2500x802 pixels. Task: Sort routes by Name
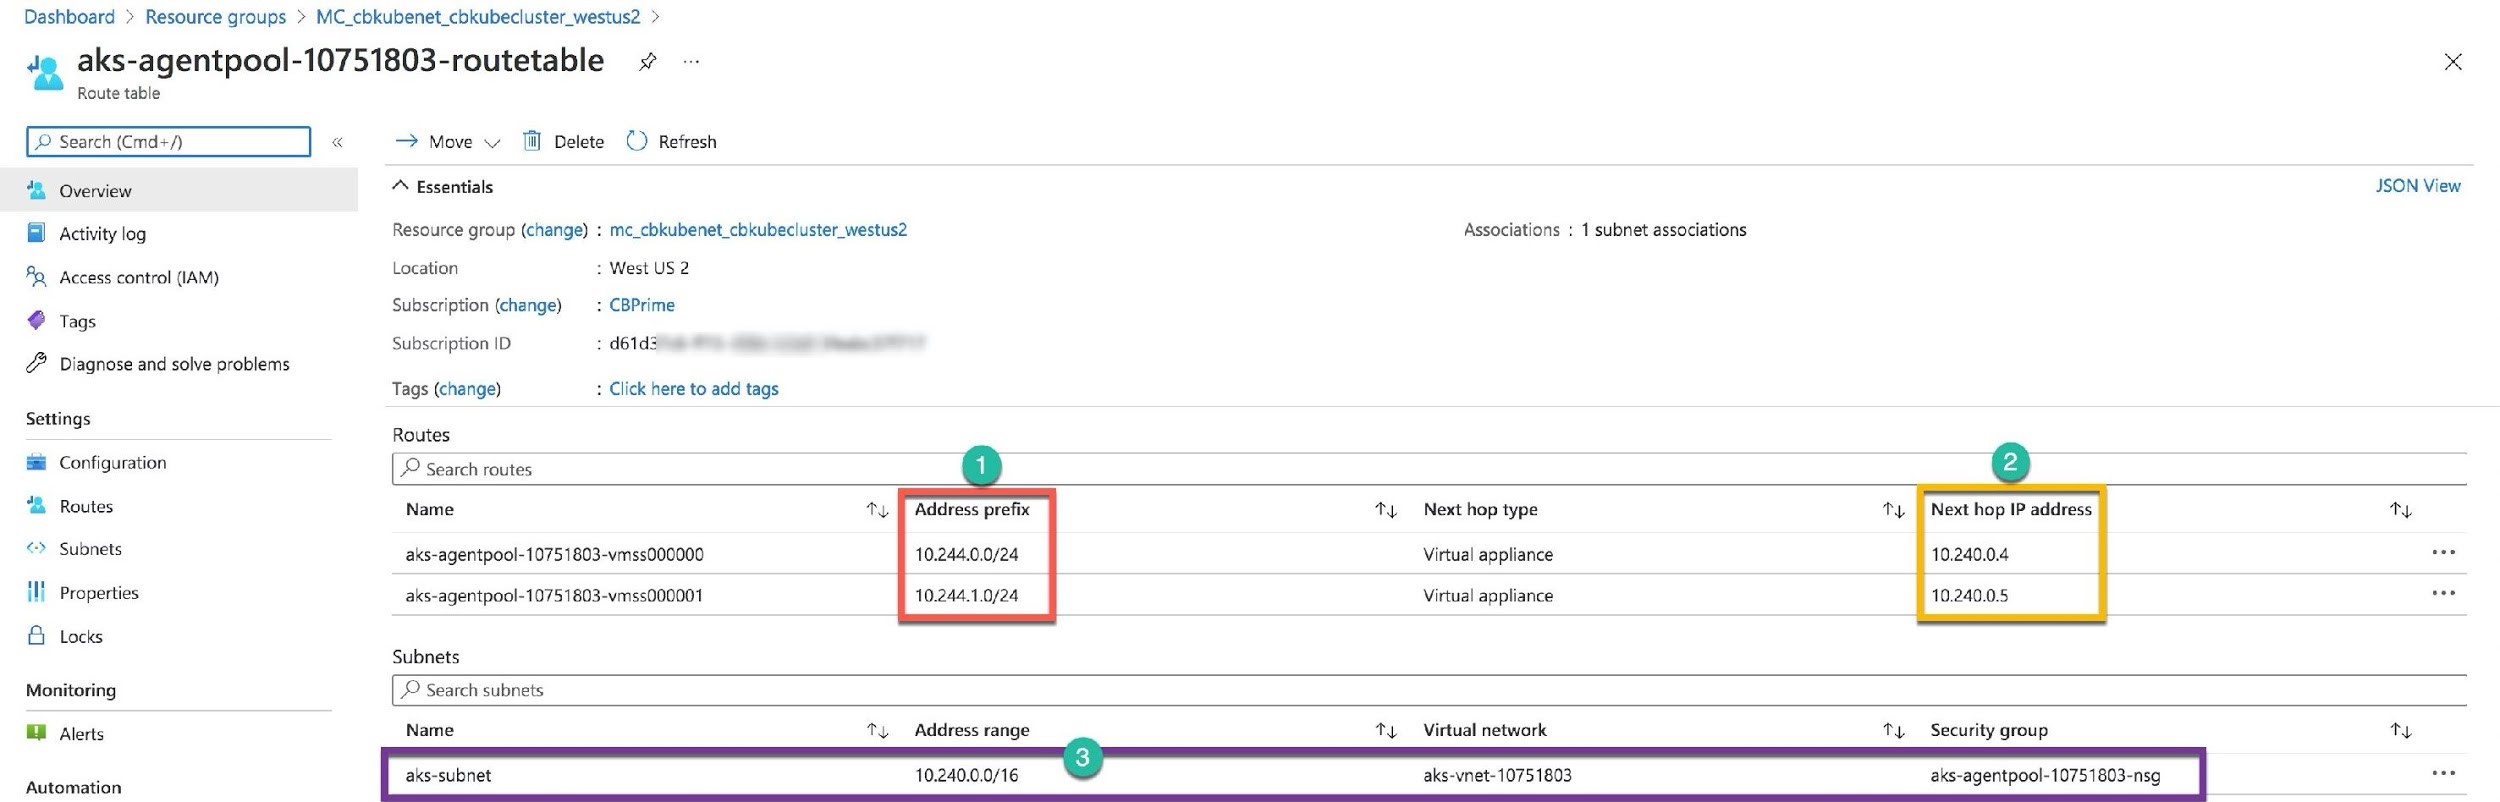tap(877, 510)
